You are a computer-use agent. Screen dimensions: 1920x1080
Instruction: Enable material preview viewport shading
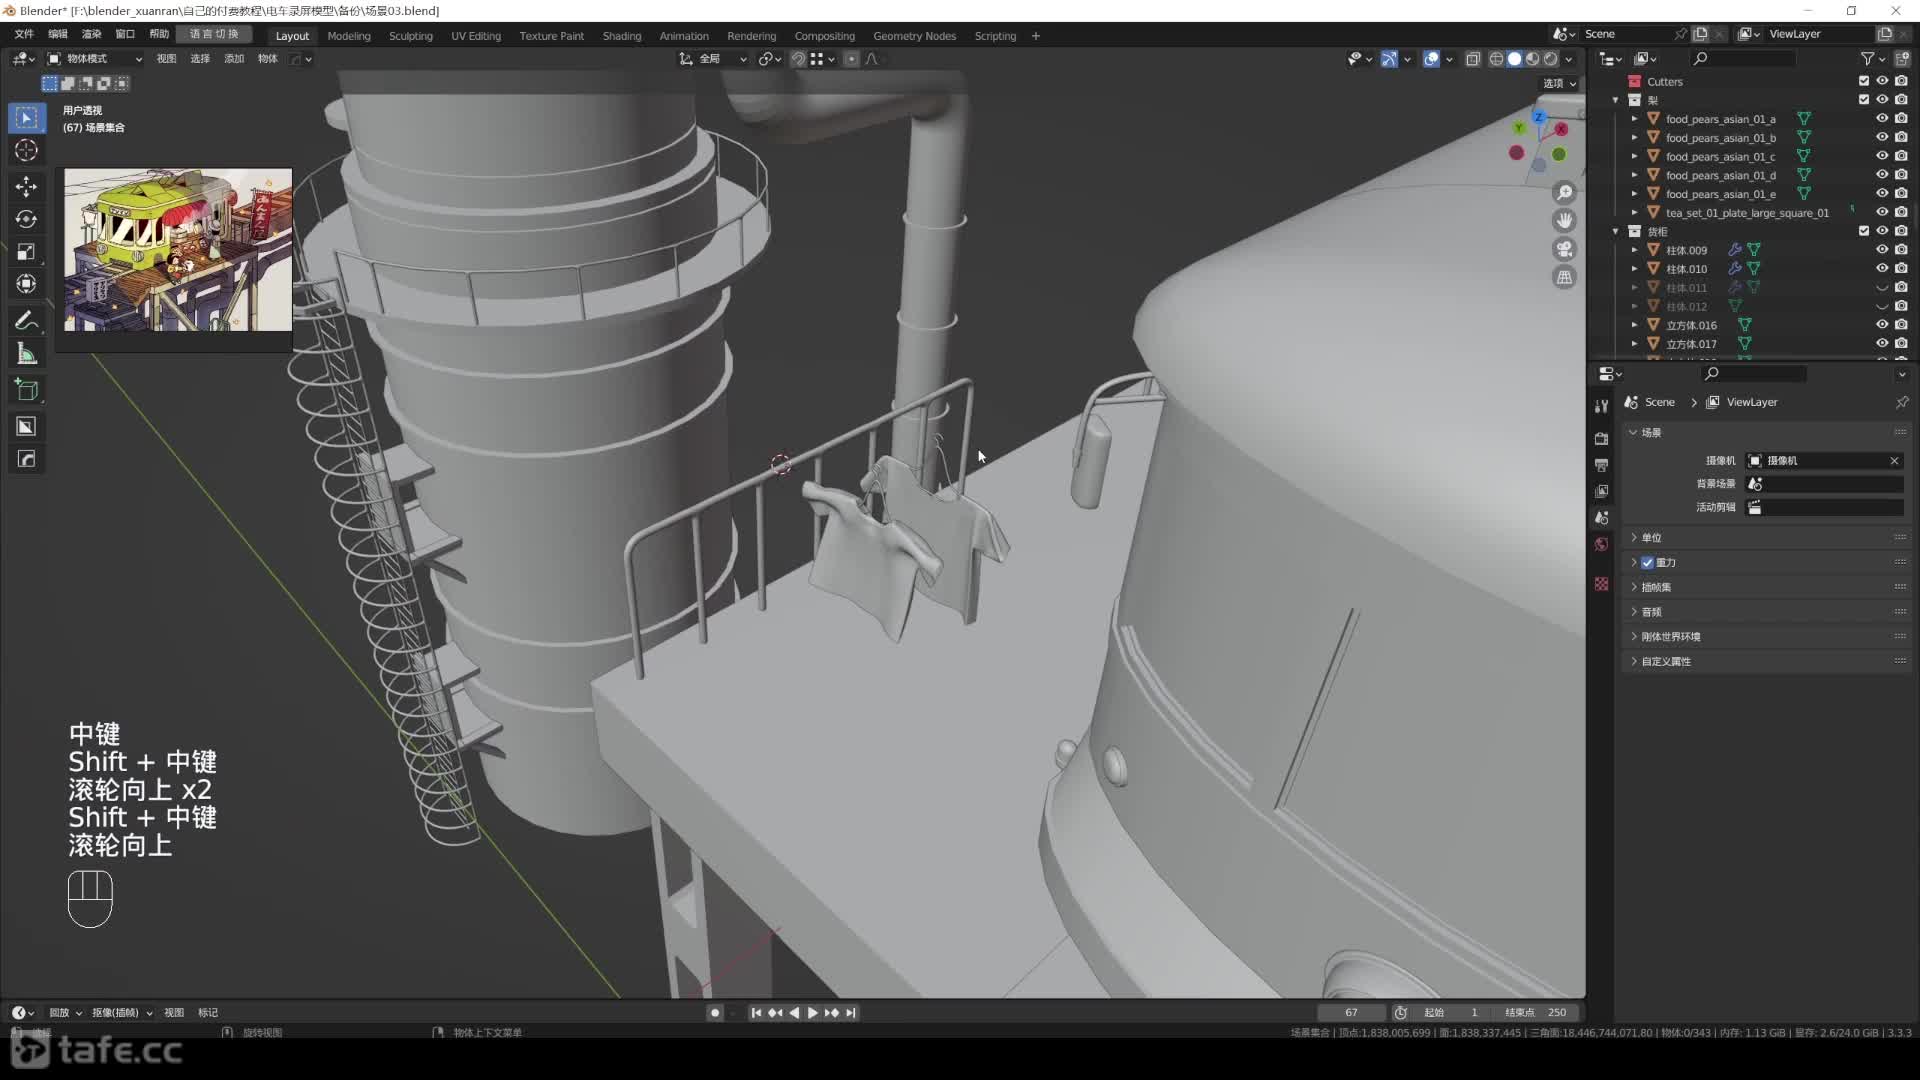click(x=1532, y=59)
